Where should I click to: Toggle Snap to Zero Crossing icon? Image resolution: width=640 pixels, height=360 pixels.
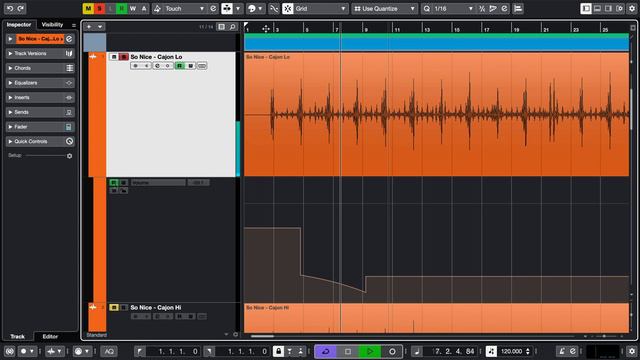coord(274,9)
